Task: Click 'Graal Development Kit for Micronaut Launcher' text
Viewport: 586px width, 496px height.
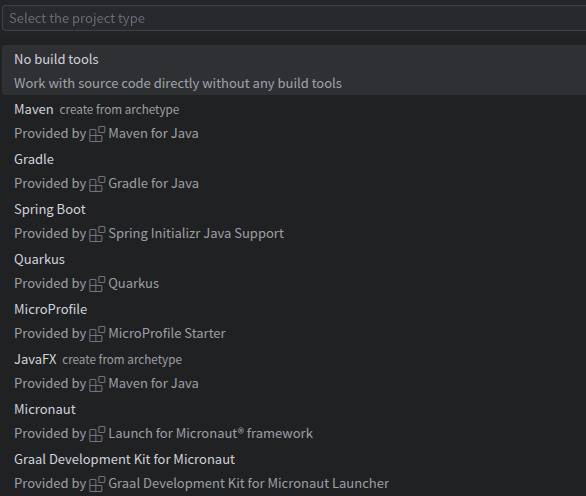Action: click(x=249, y=484)
